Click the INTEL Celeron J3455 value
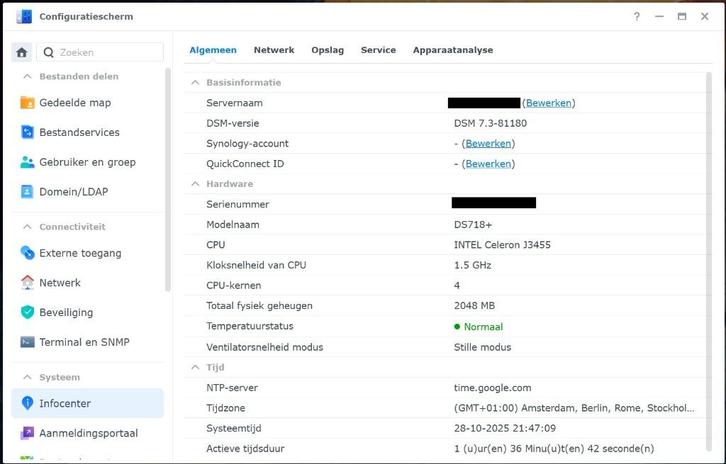The height and width of the screenshot is (464, 726). point(502,245)
